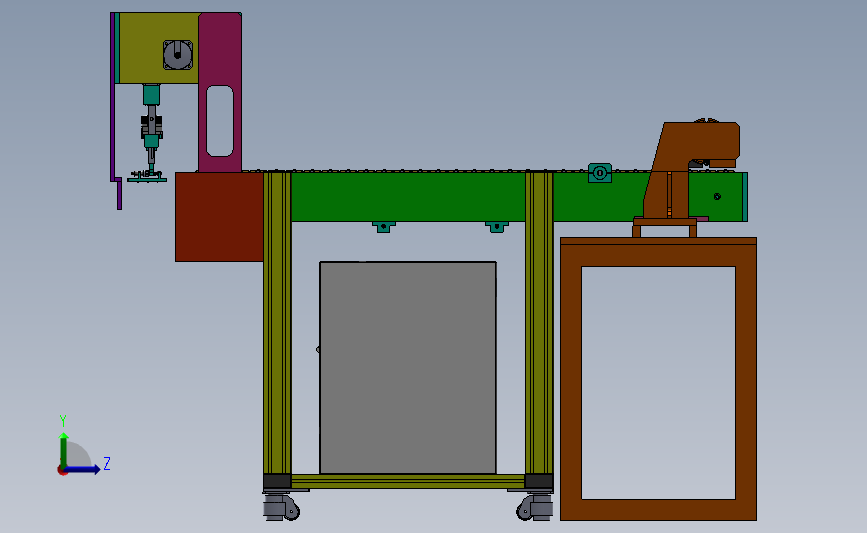The image size is (867, 533).
Task: Click the Y axis label of the triad
Action: click(x=63, y=421)
